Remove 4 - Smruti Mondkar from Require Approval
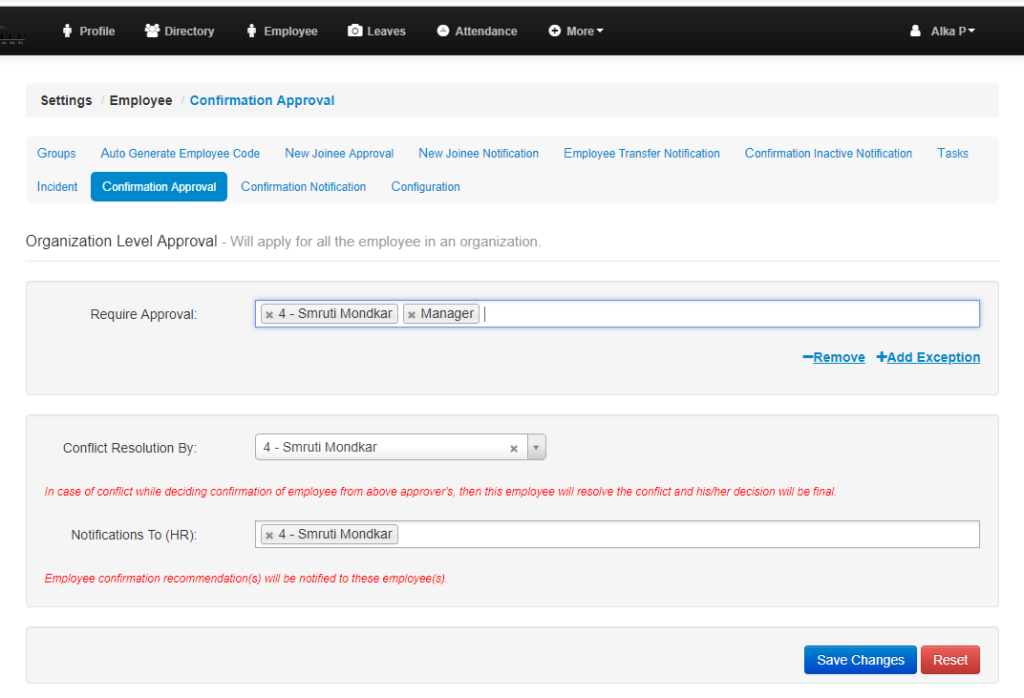1024x698 pixels. 268,313
